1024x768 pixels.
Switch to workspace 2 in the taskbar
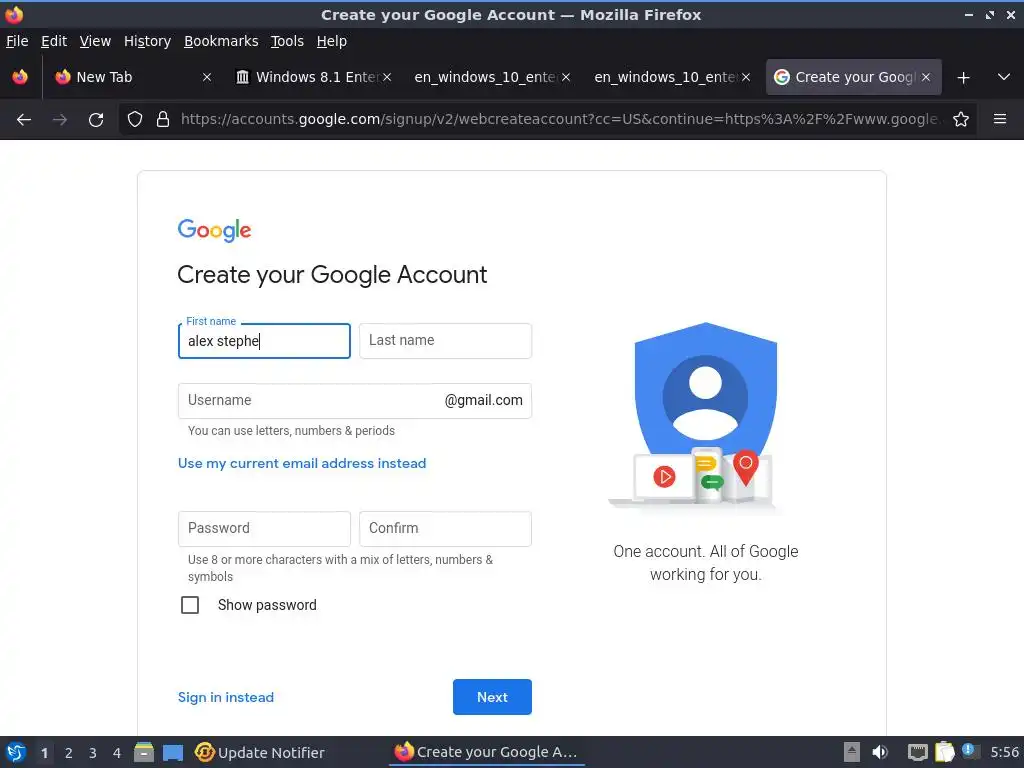click(x=69, y=753)
